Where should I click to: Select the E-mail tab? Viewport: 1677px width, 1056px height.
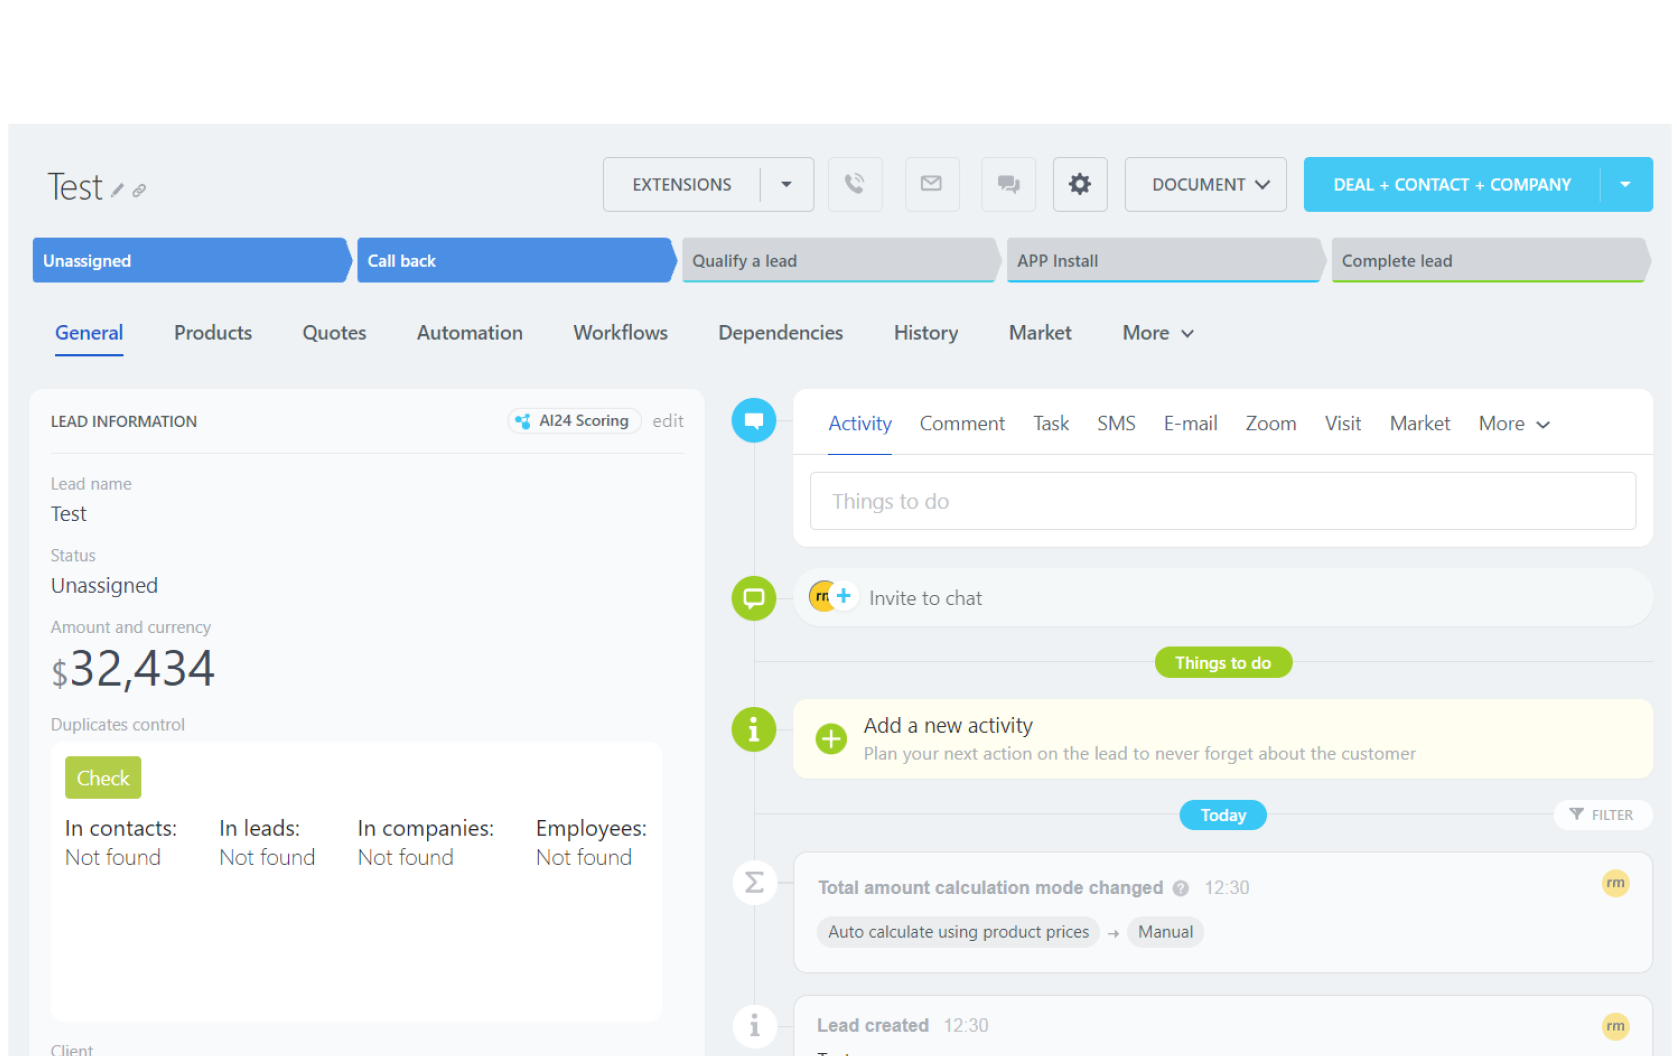[x=1190, y=424]
